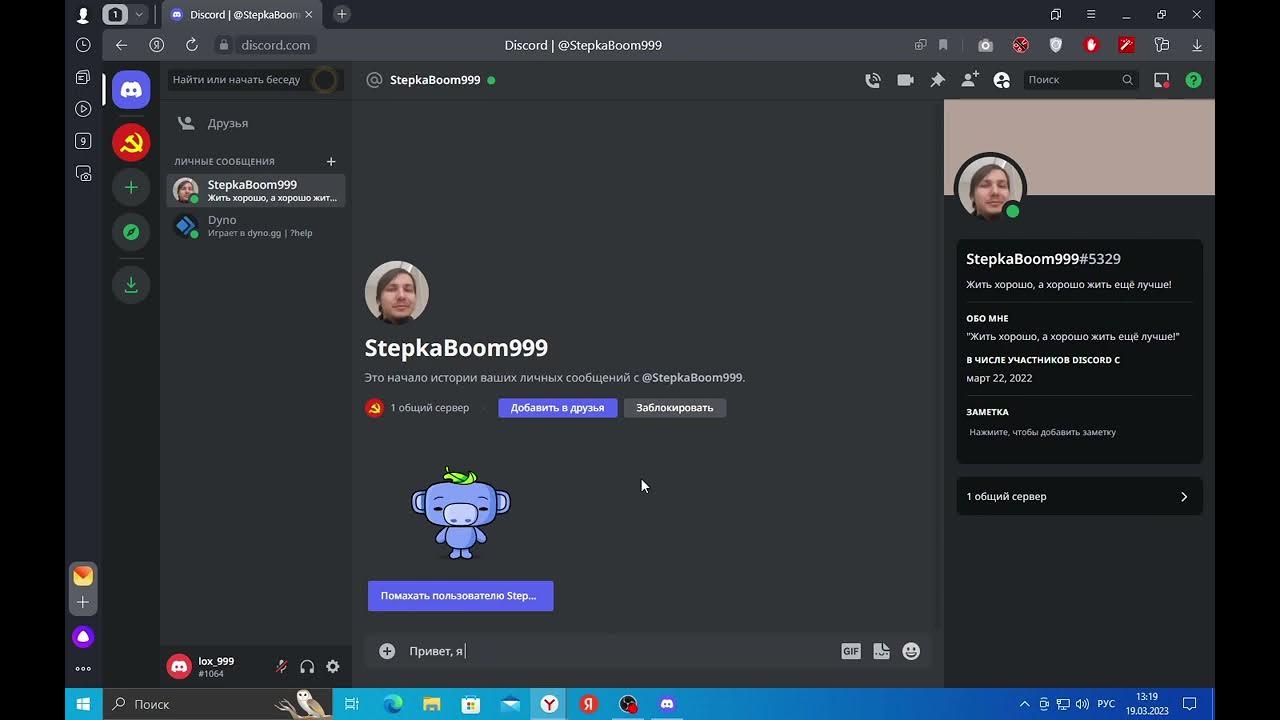The height and width of the screenshot is (720, 1280).
Task: Open pinned messages
Action: coord(937,80)
